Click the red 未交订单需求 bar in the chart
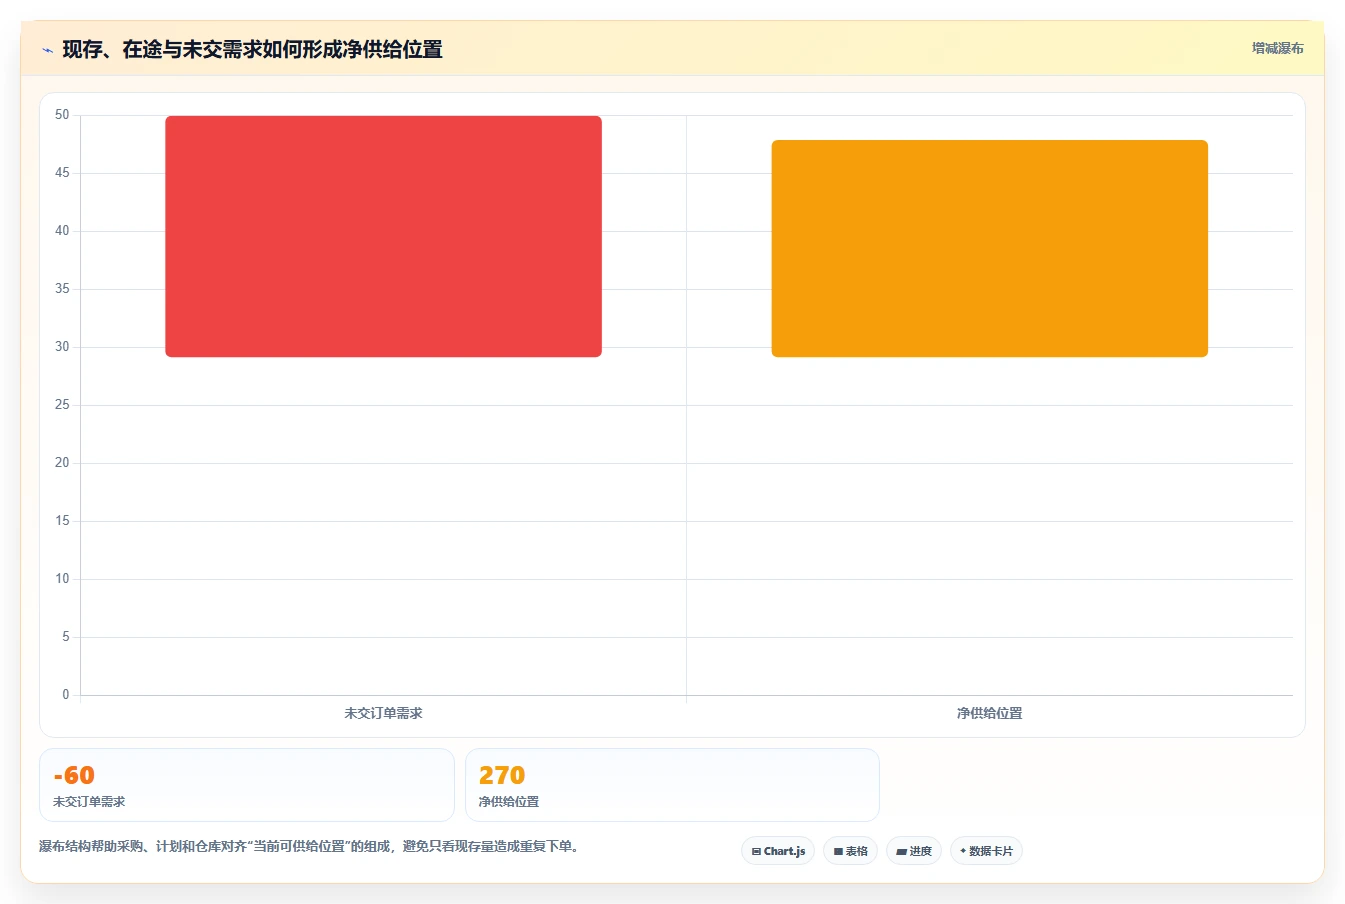The width and height of the screenshot is (1345, 904). (383, 236)
